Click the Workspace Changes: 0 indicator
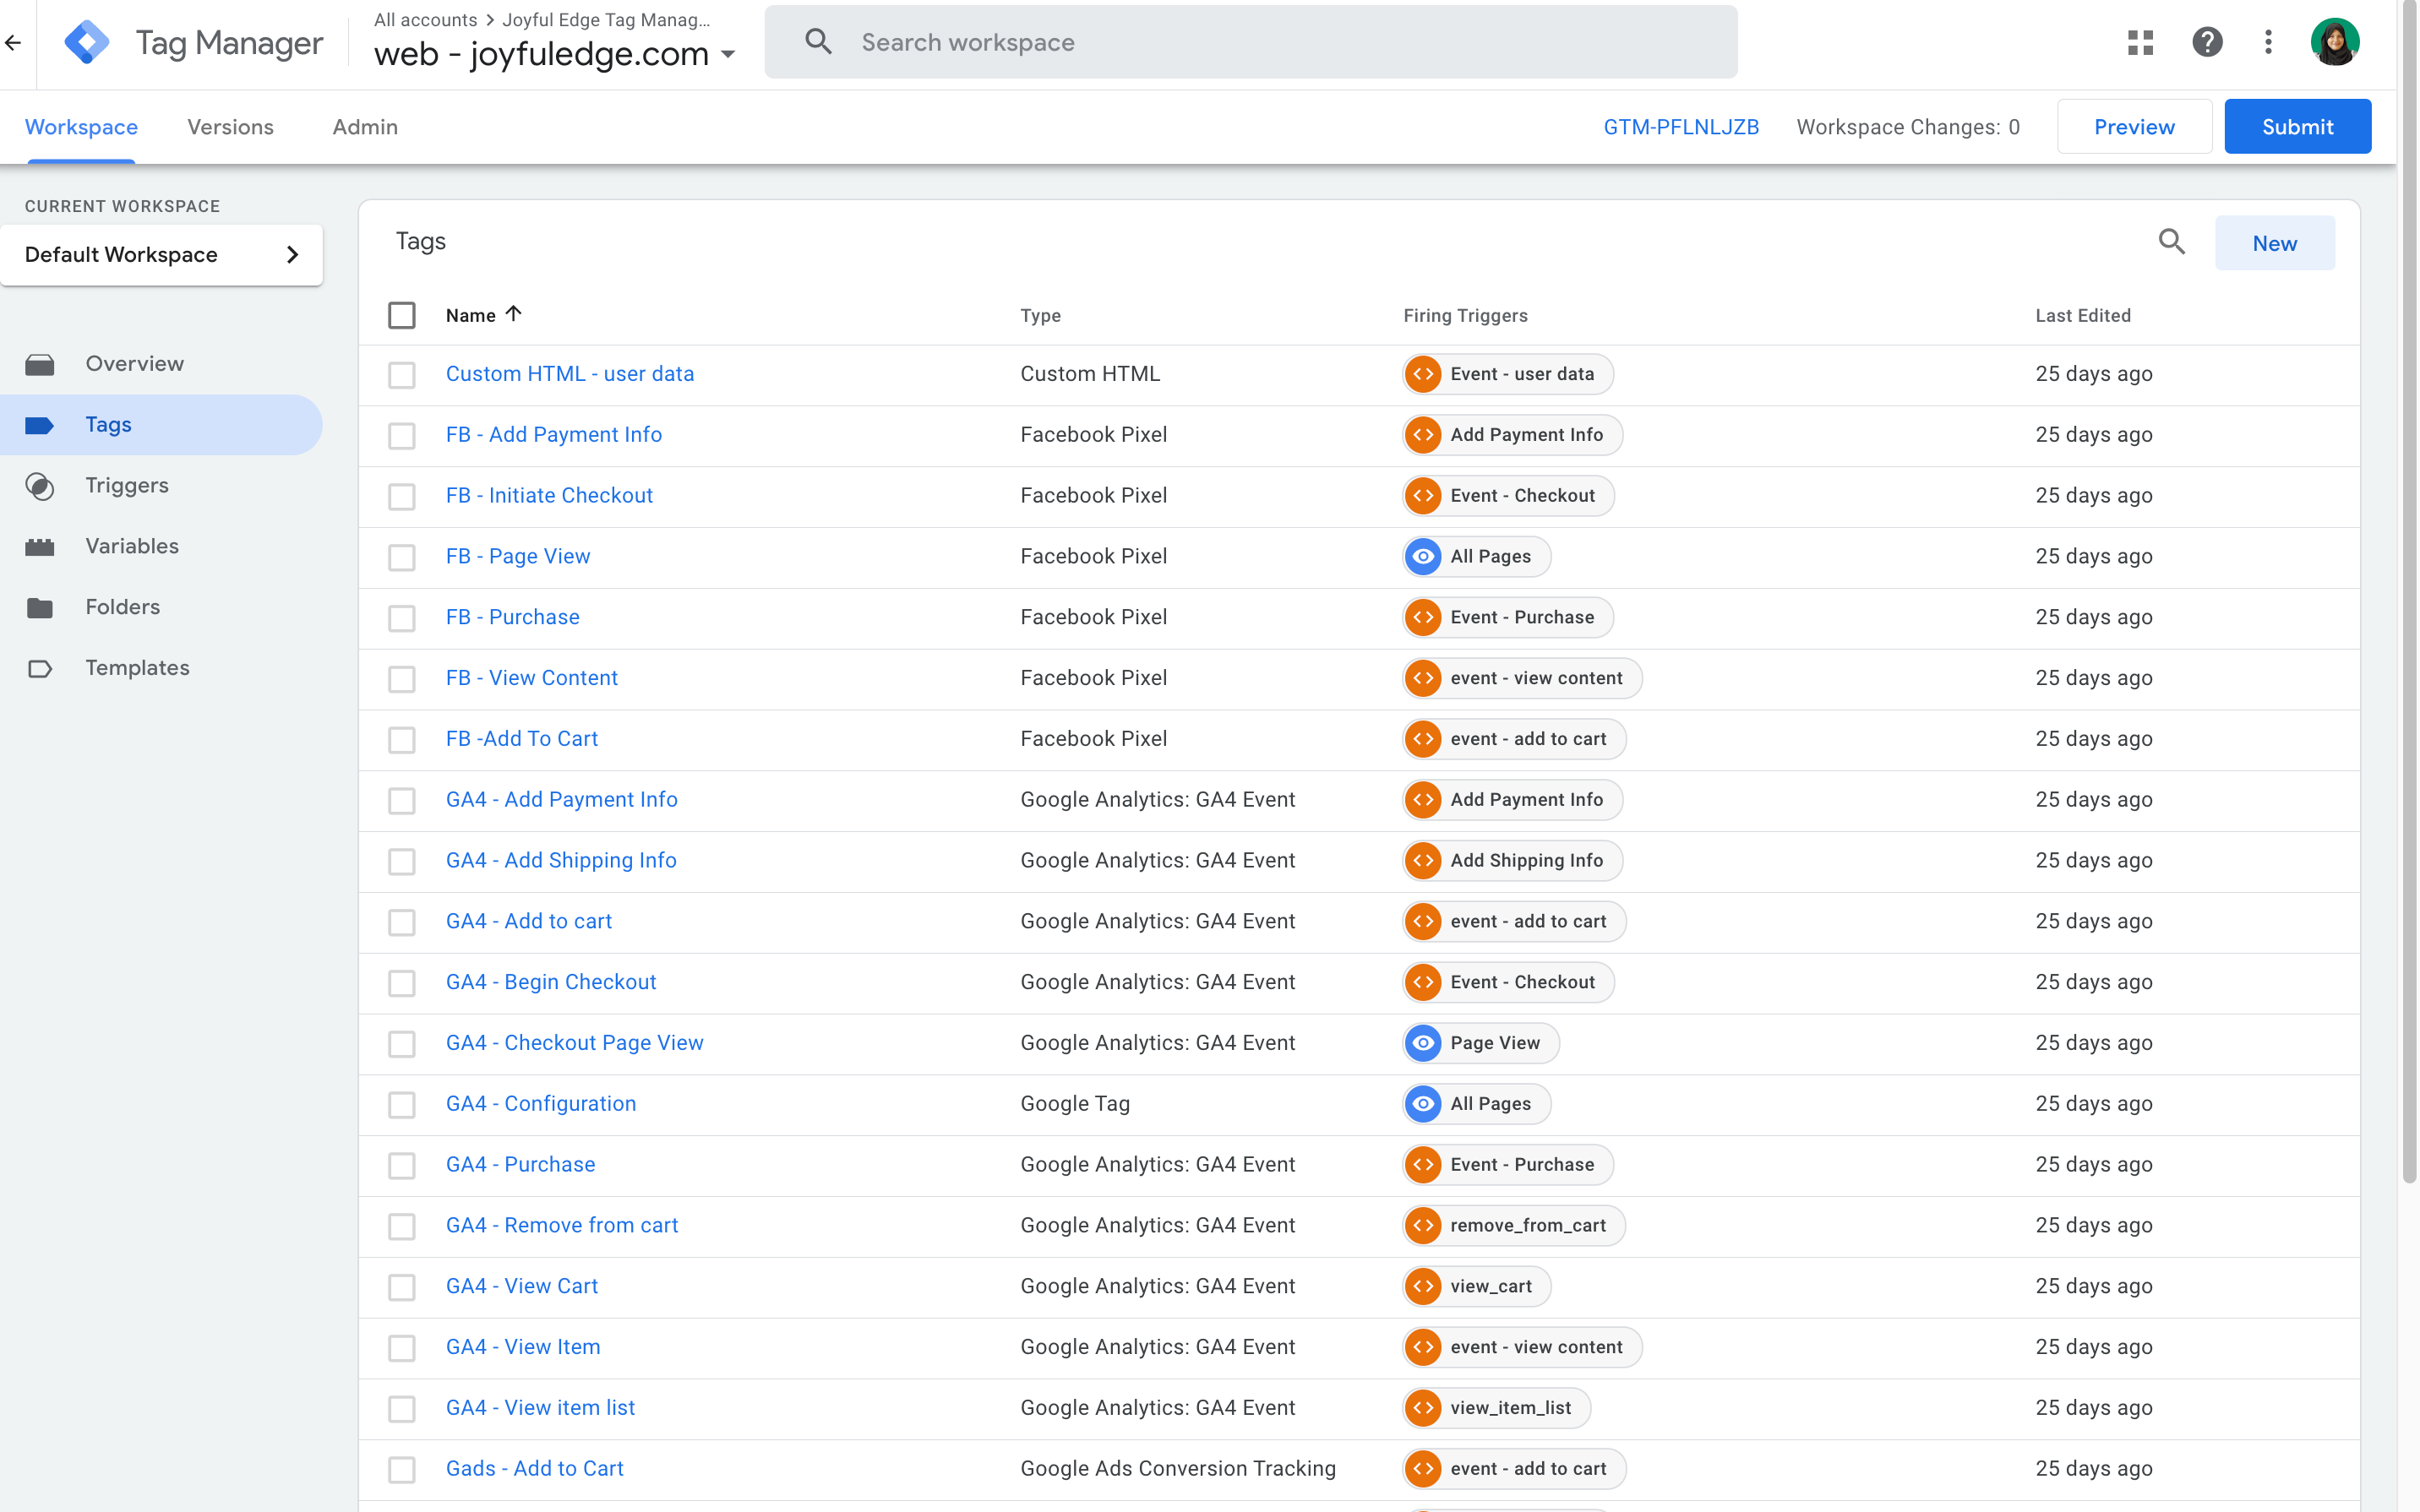The image size is (2420, 1512). [x=1908, y=127]
